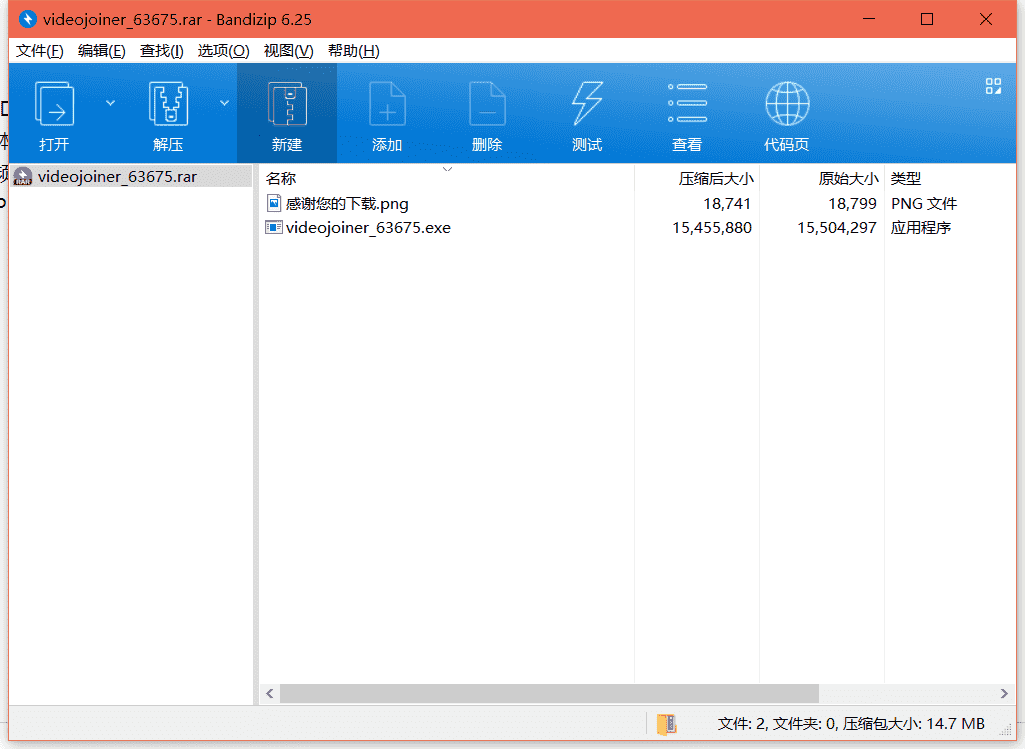The height and width of the screenshot is (749, 1025).
Task: Click the horizontal scrollbar thumb
Action: click(549, 693)
